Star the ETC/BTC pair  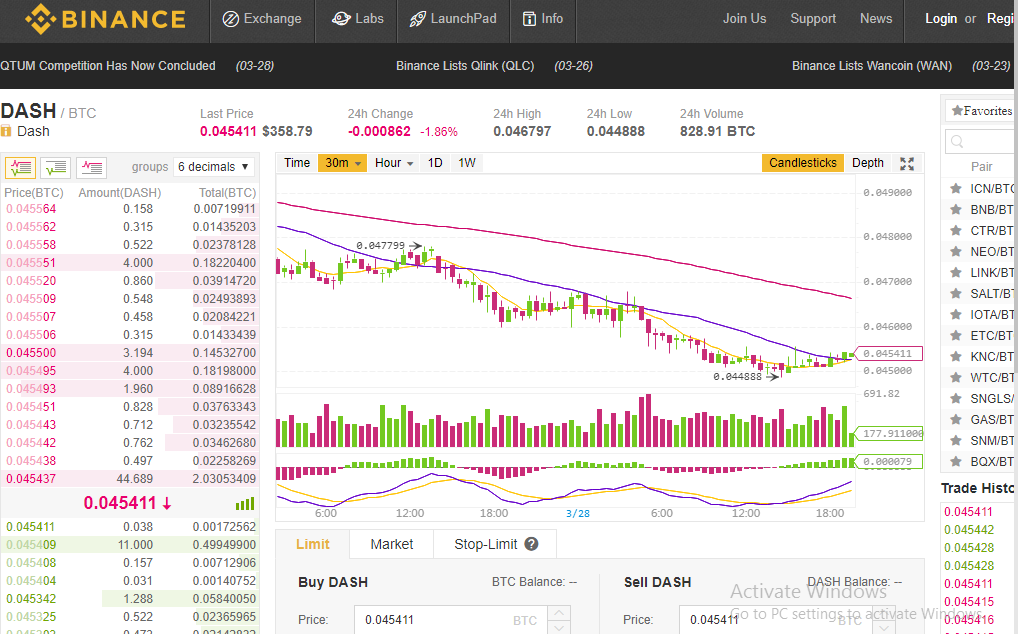pos(956,335)
